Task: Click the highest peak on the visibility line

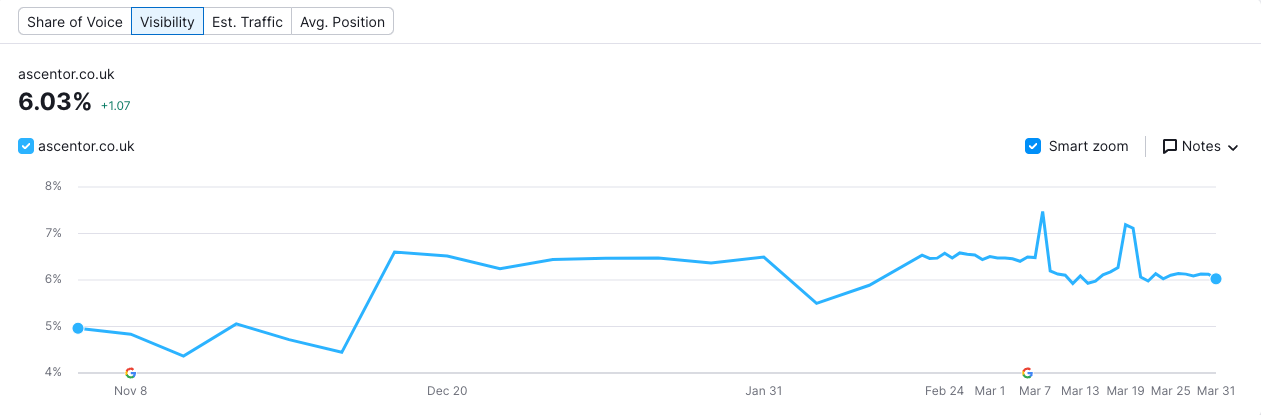Action: (1042, 212)
